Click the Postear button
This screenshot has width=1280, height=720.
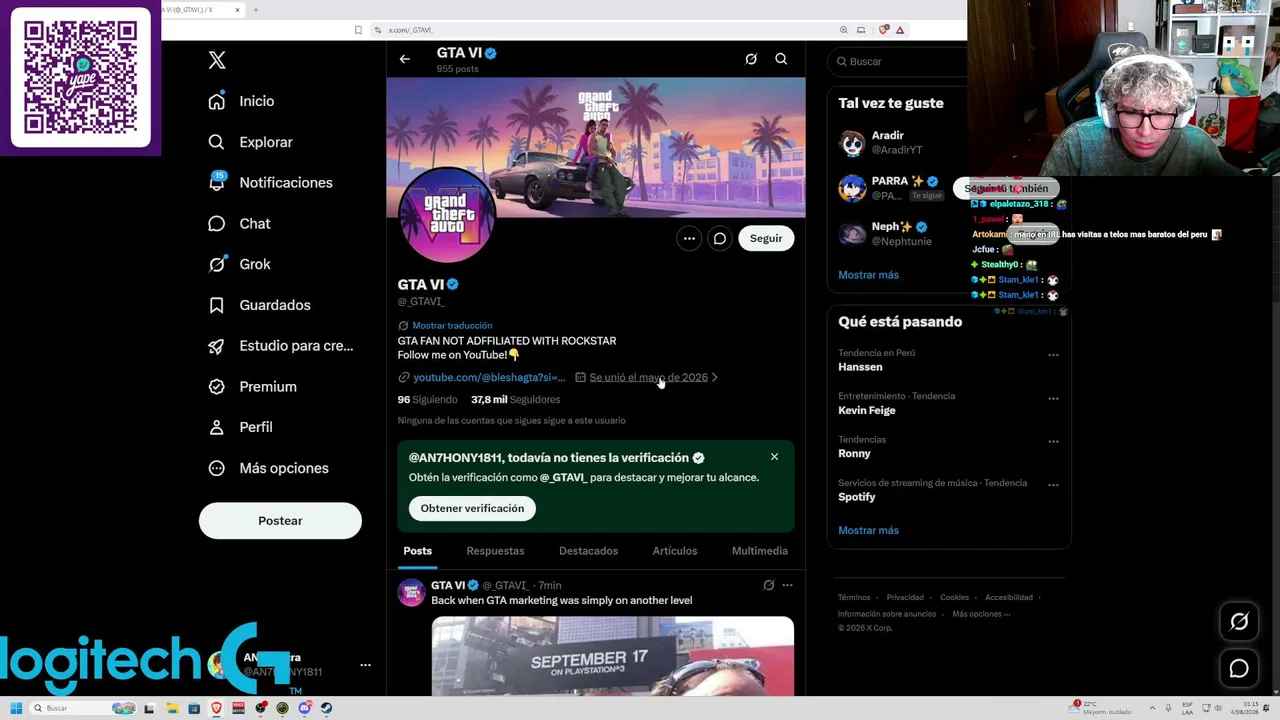click(x=280, y=521)
